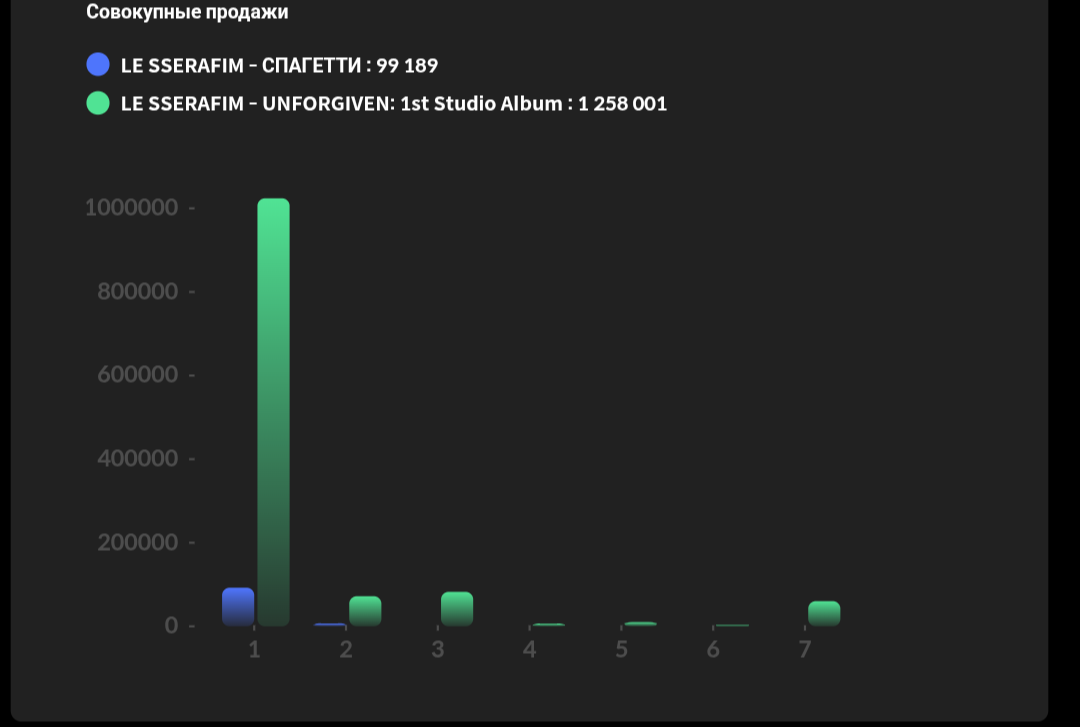Toggle the UNFORGIVEN: 1st Studio Album legend entry
The height and width of the screenshot is (727, 1080).
(393, 103)
